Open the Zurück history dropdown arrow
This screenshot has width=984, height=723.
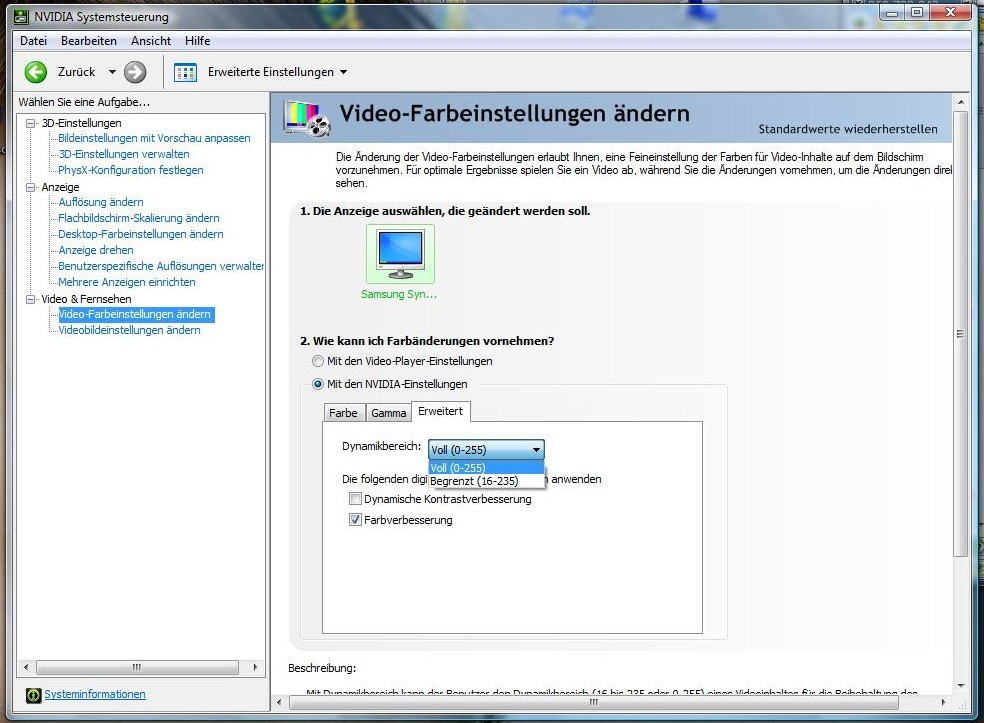[x=112, y=72]
